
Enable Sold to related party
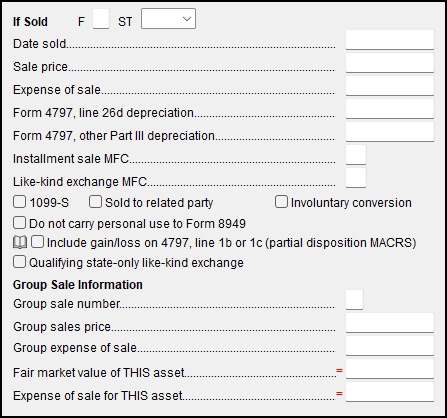coord(95,202)
